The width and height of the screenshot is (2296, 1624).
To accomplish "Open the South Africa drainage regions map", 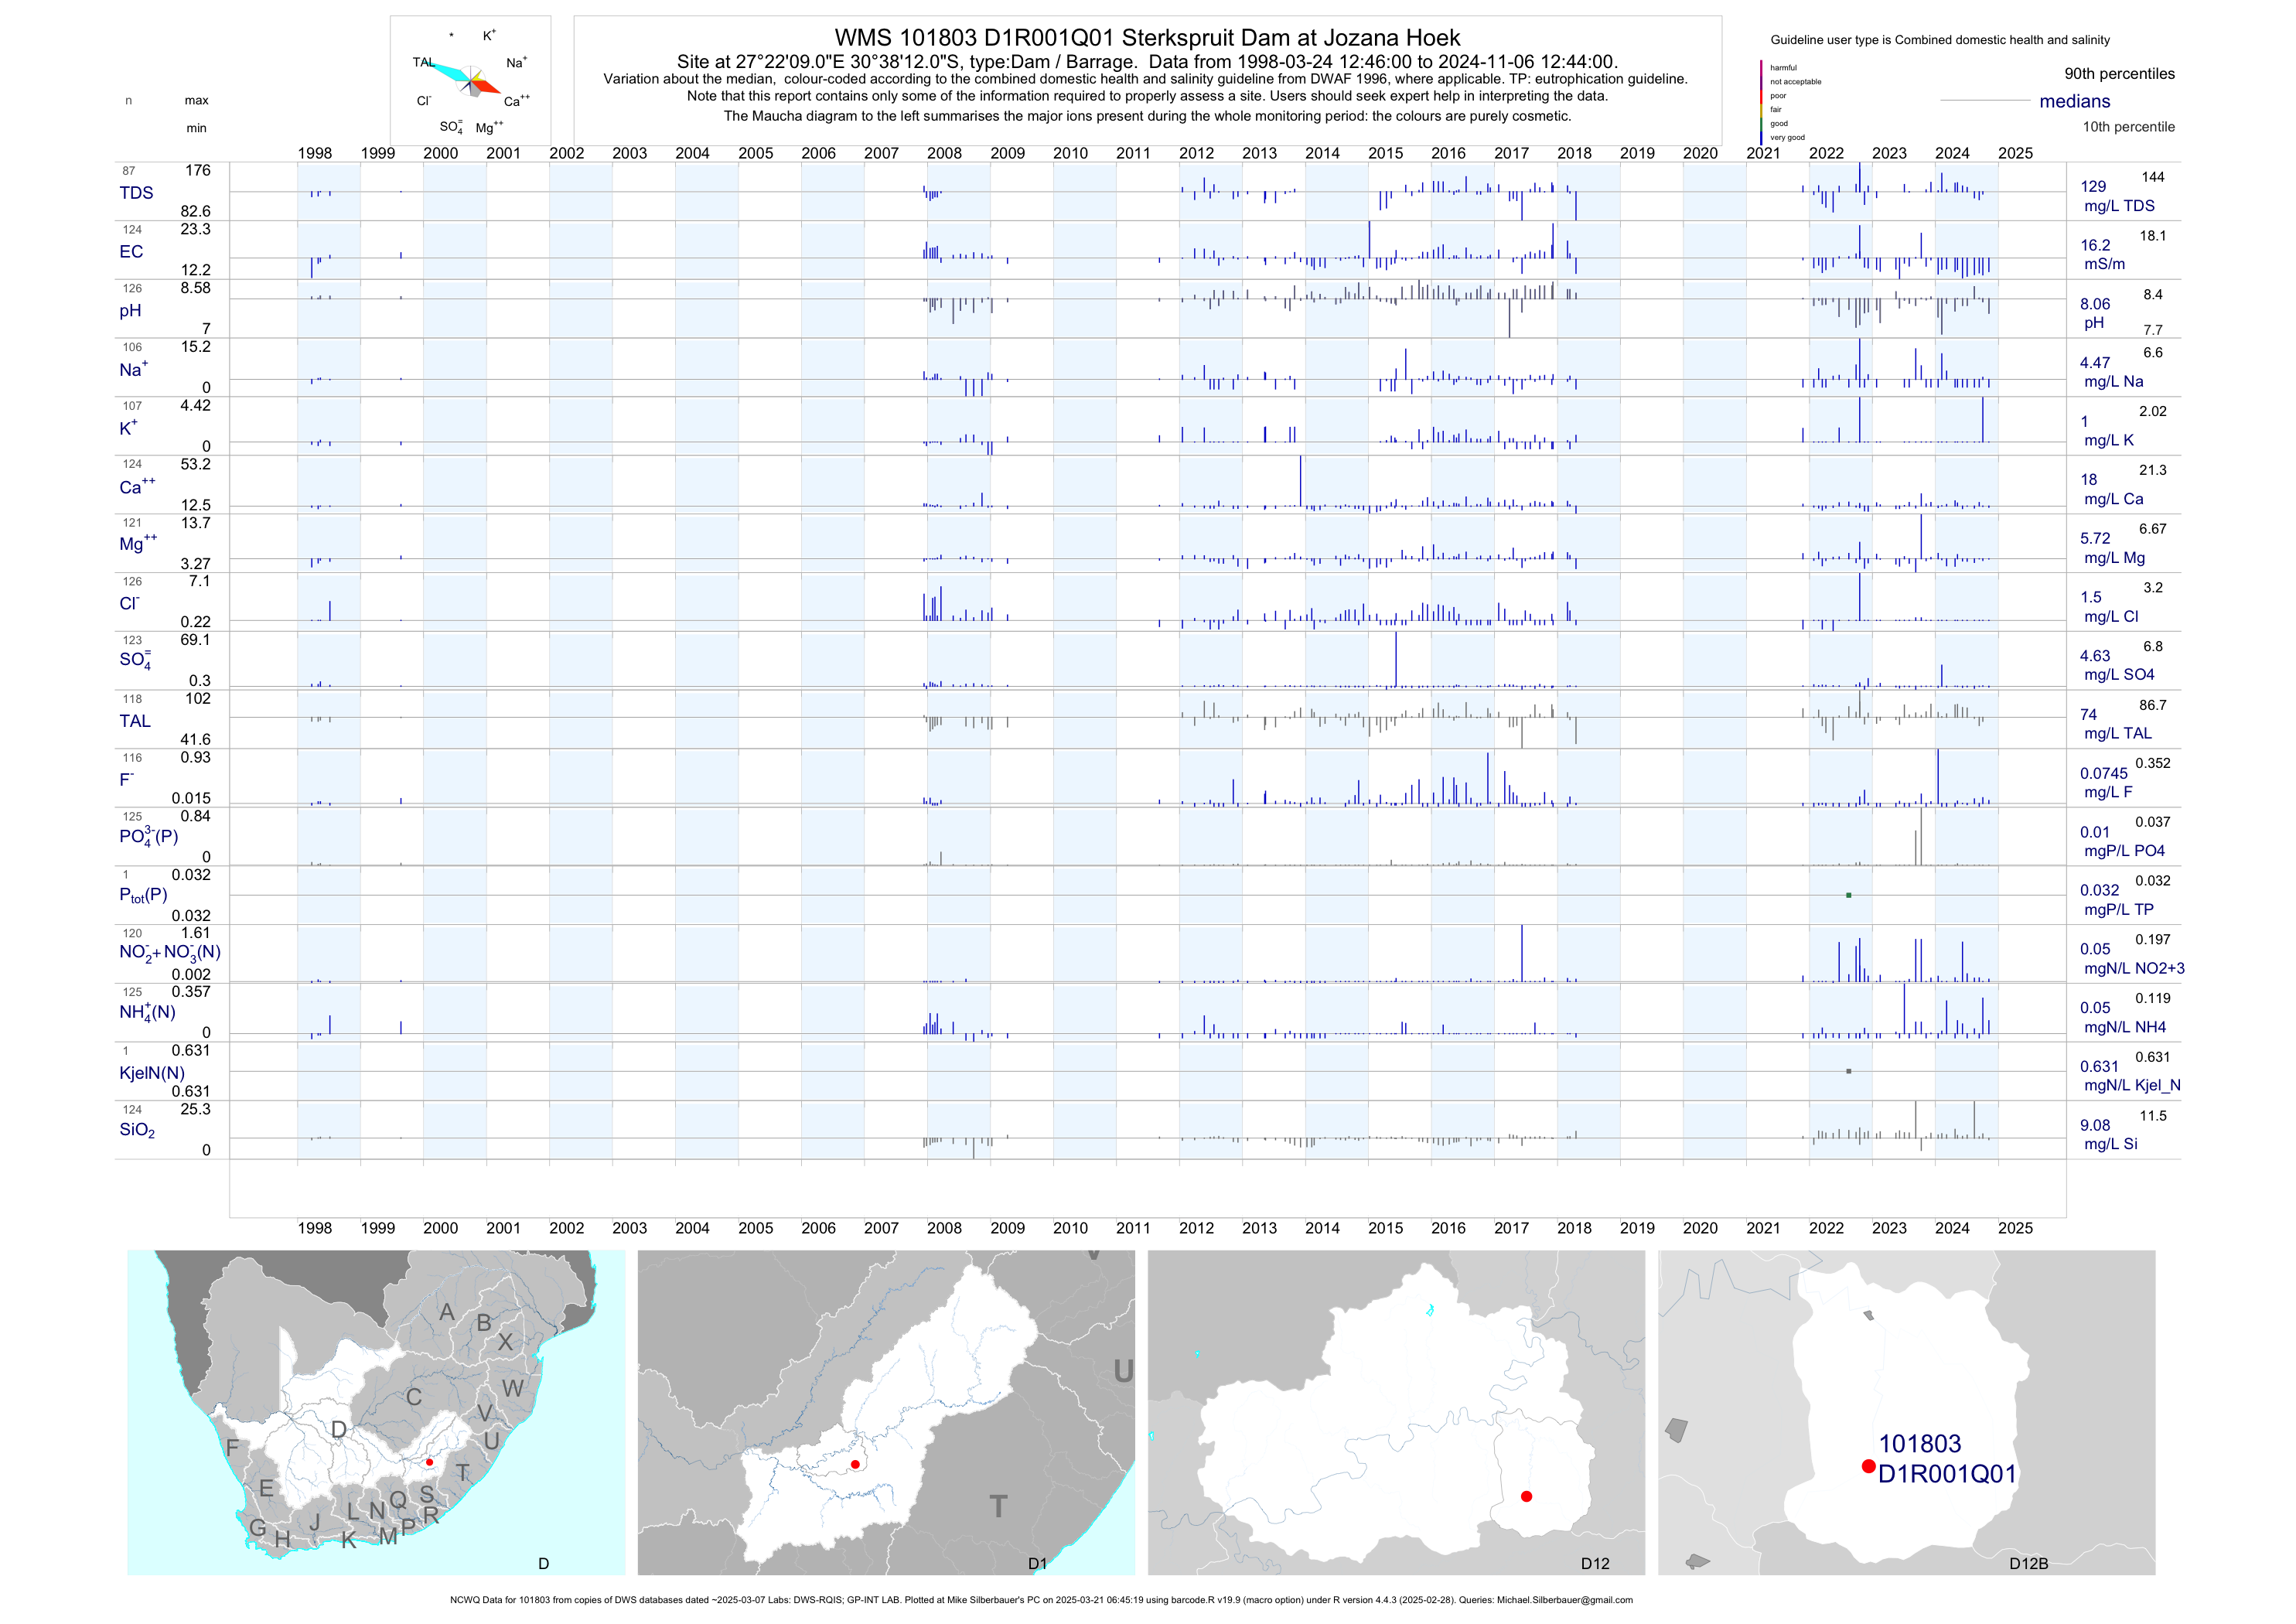I will (x=376, y=1412).
